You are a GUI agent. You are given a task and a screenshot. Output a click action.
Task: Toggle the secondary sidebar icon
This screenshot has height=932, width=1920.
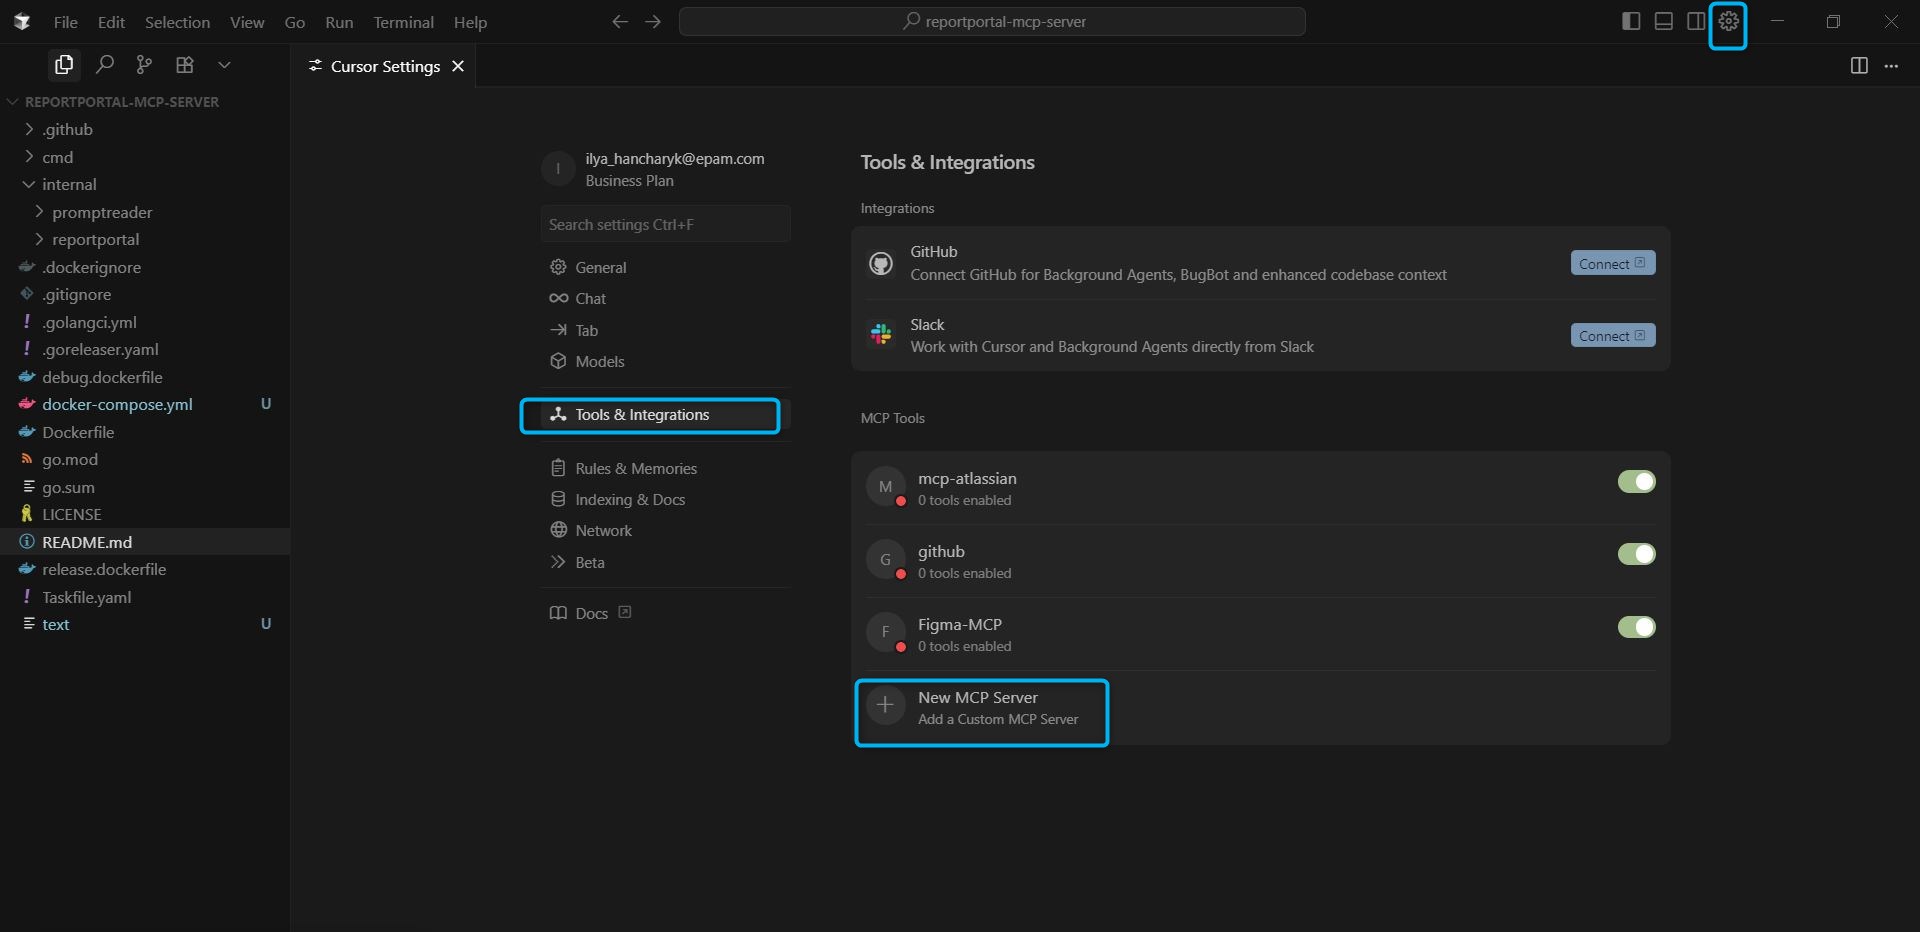pos(1696,20)
